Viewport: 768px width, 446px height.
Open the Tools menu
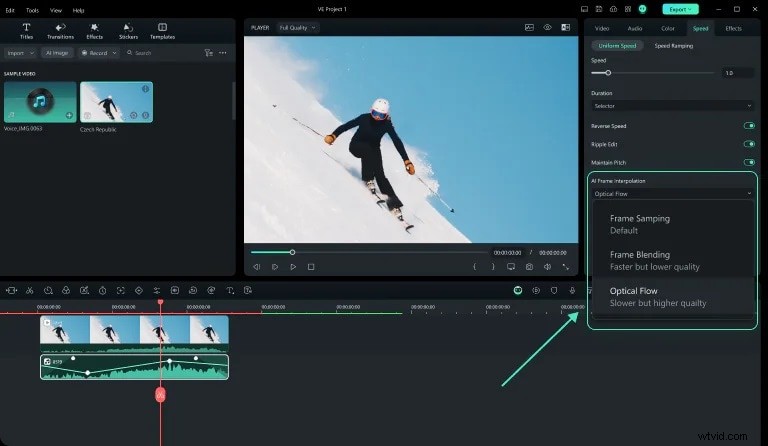(x=32, y=9)
